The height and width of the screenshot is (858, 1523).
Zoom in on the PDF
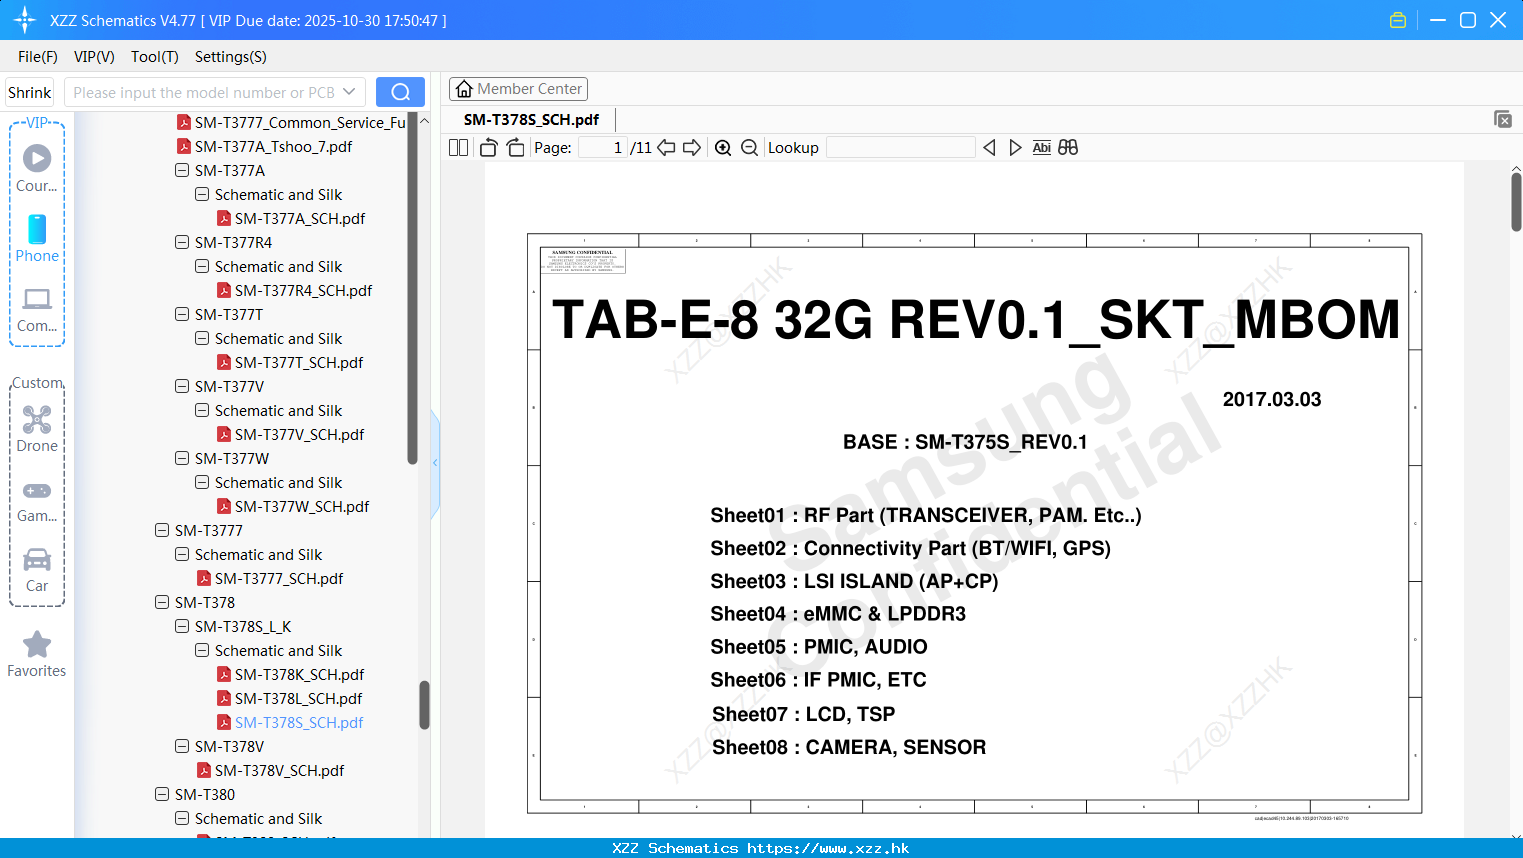coord(723,148)
